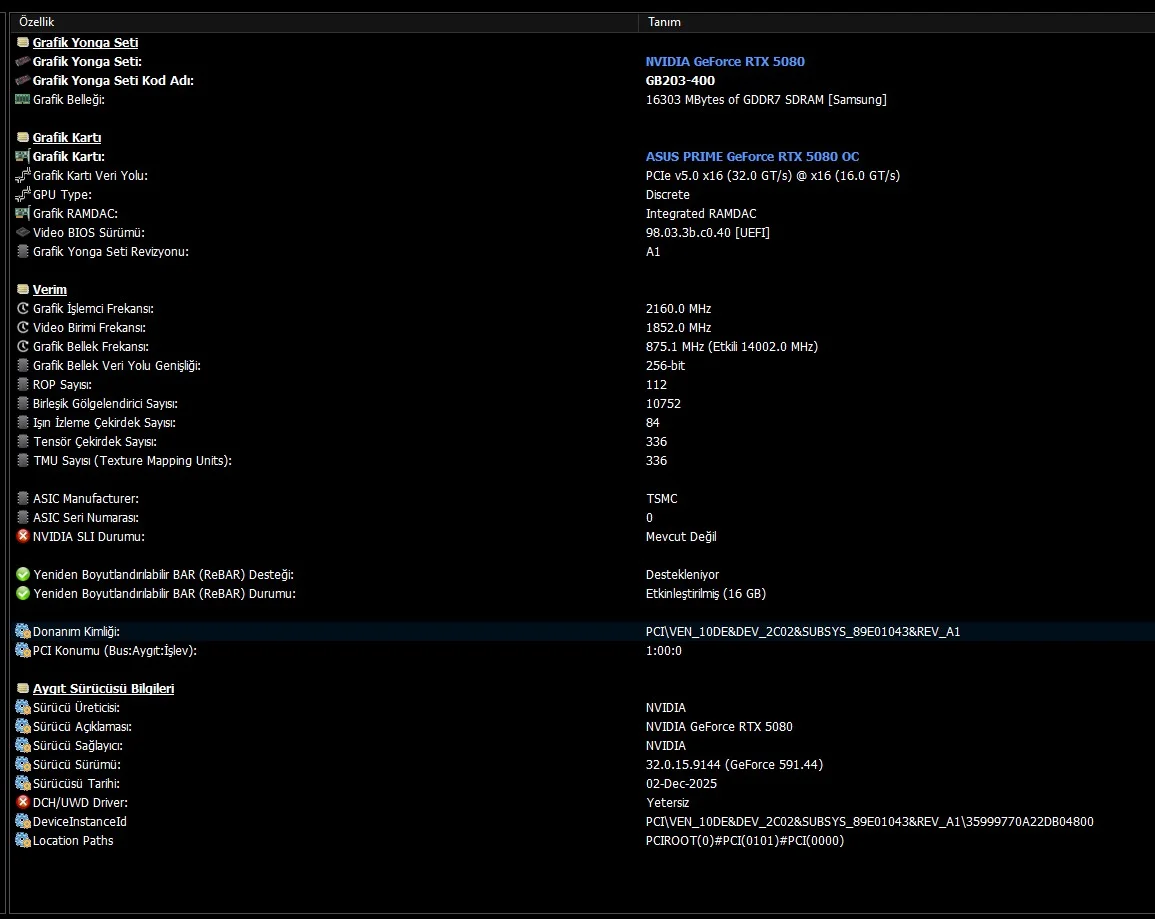The height and width of the screenshot is (919, 1155).
Task: Click the clock icon beside Grafik İşlemci Frekansı
Action: 23,309
